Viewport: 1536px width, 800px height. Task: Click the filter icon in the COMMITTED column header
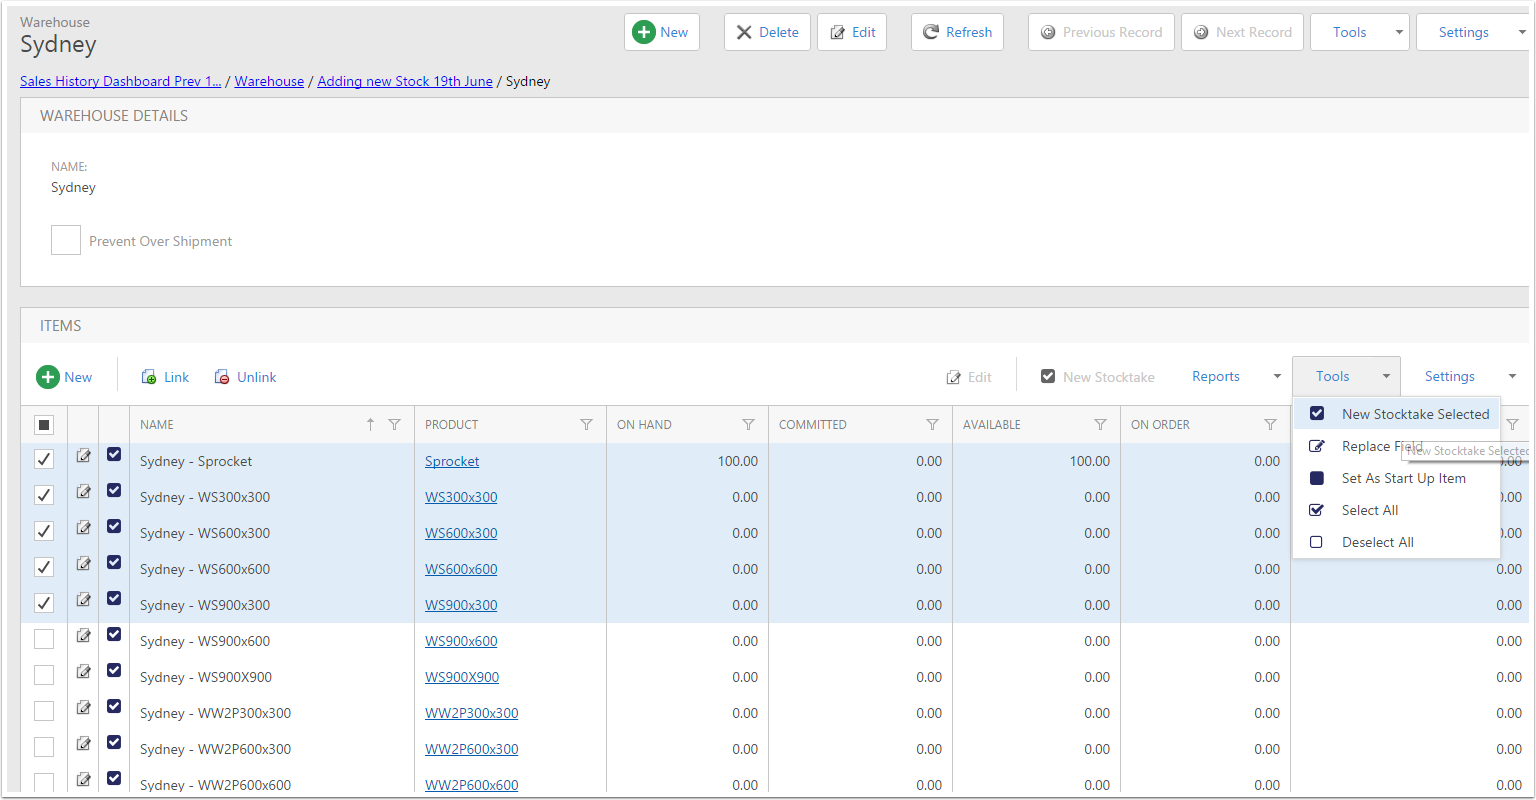coord(932,425)
